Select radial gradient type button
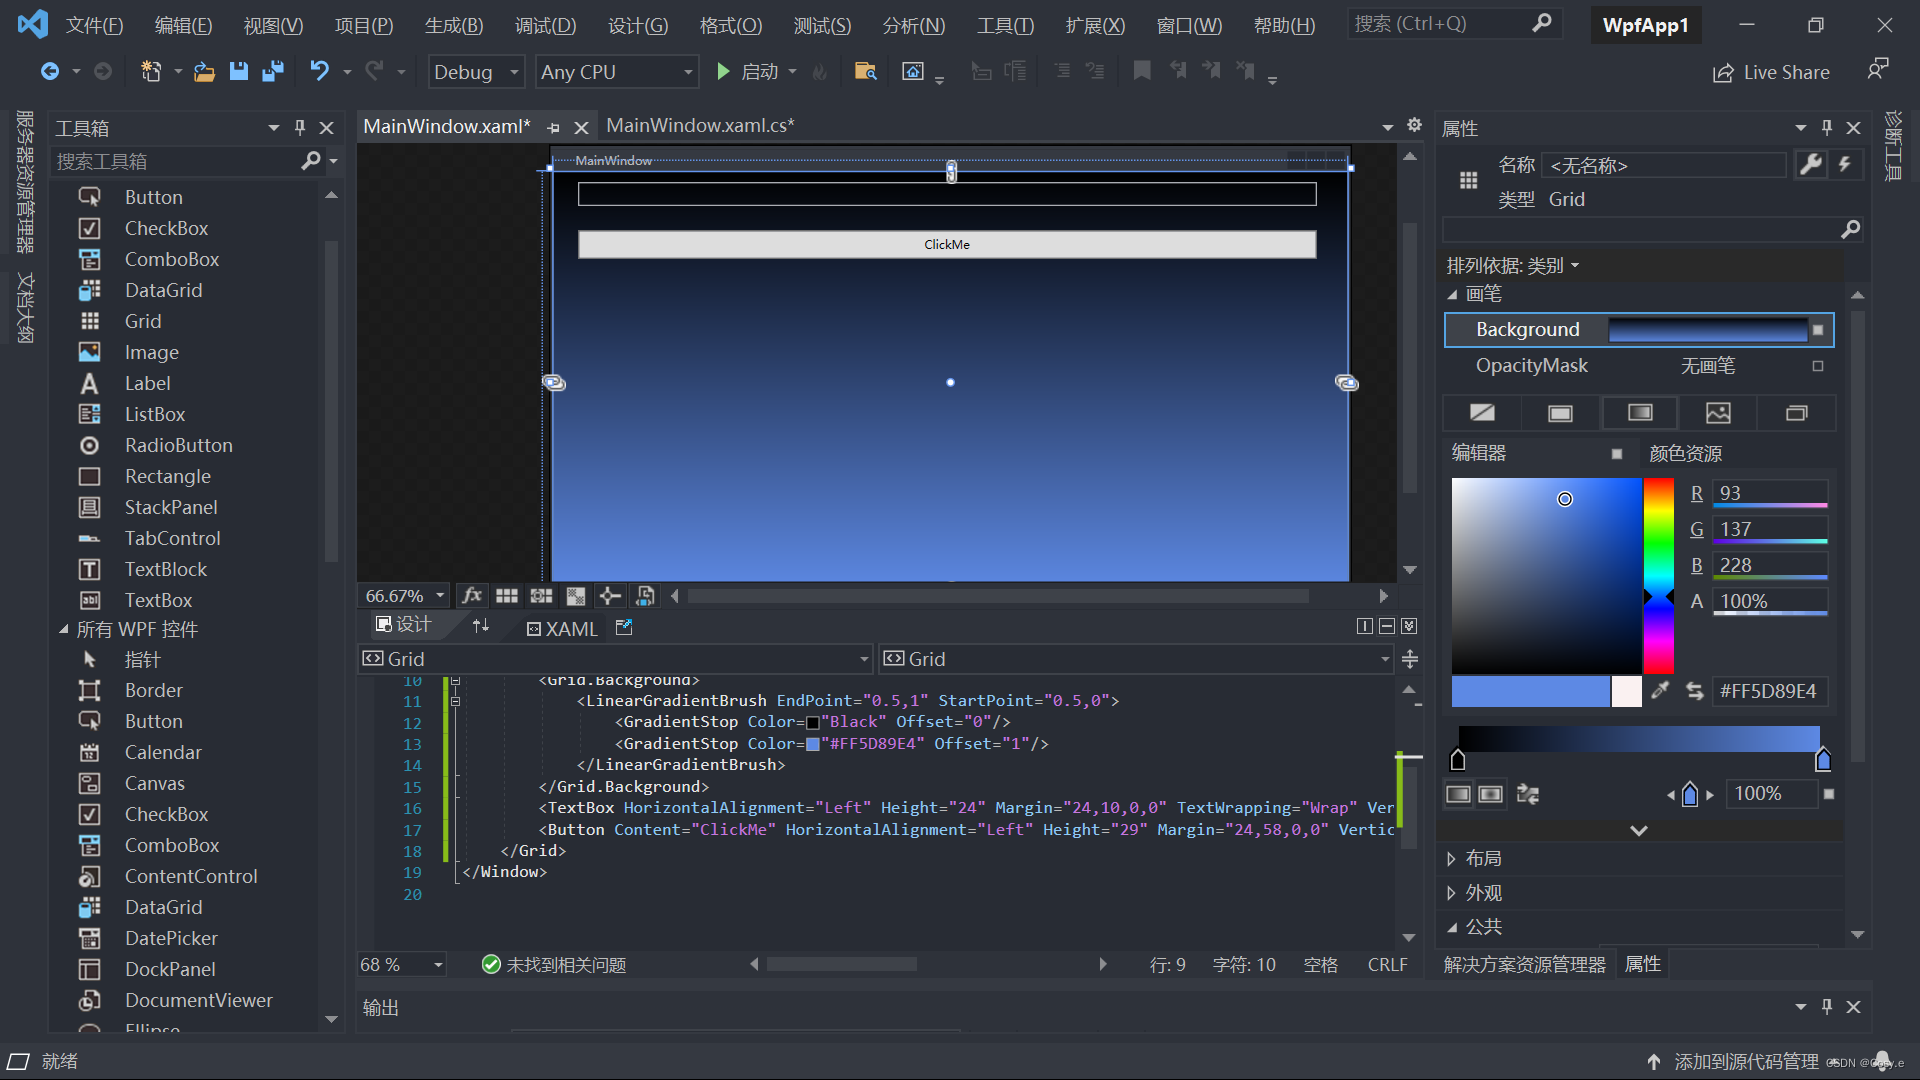This screenshot has width=1920, height=1080. tap(1490, 794)
